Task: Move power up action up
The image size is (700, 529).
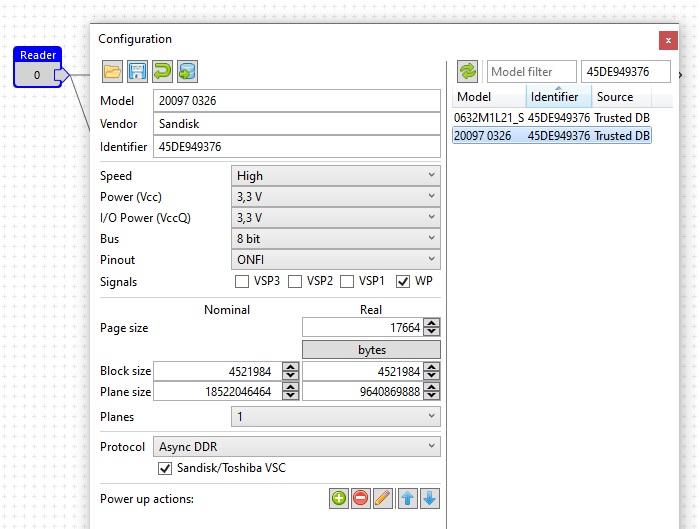Action: tap(407, 498)
